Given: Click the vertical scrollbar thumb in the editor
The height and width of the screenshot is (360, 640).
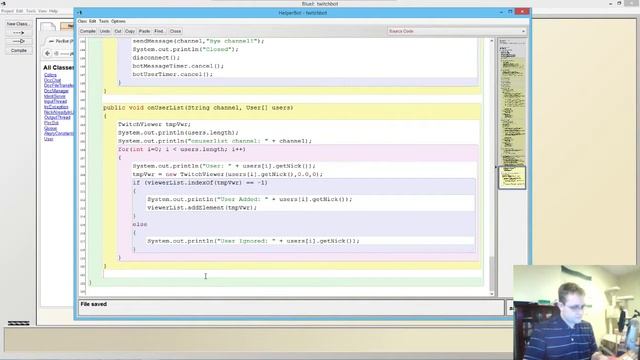Looking at the screenshot, I should coord(491,273).
